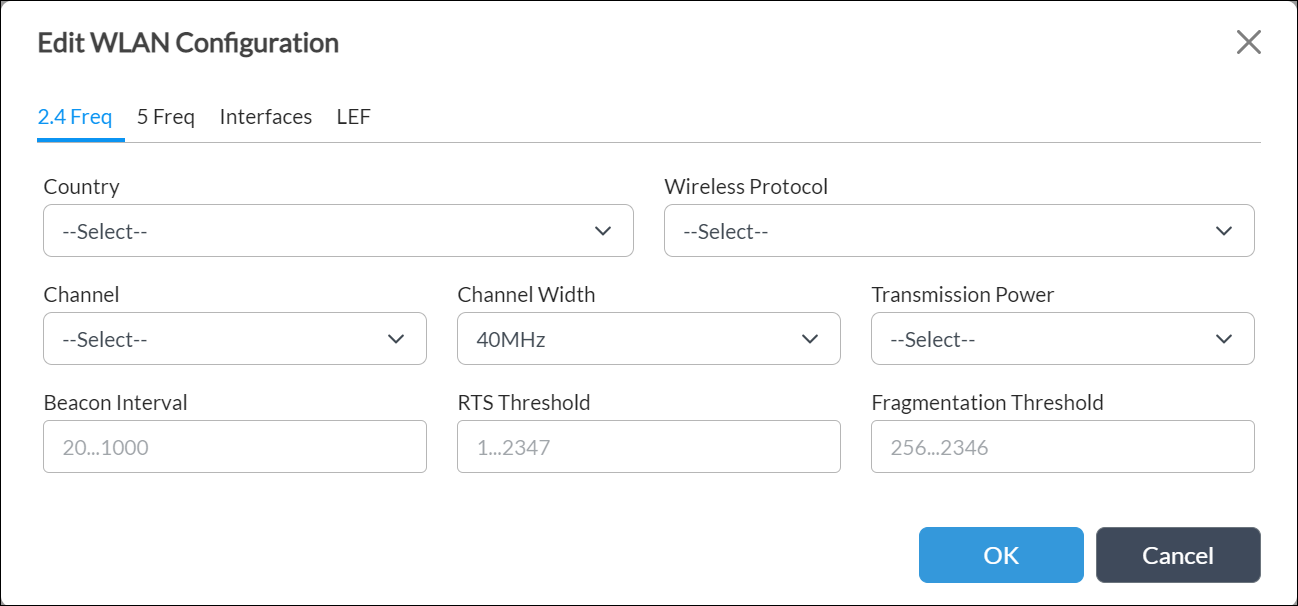The width and height of the screenshot is (1298, 606).
Task: Click the Cancel button
Action: 1178,555
